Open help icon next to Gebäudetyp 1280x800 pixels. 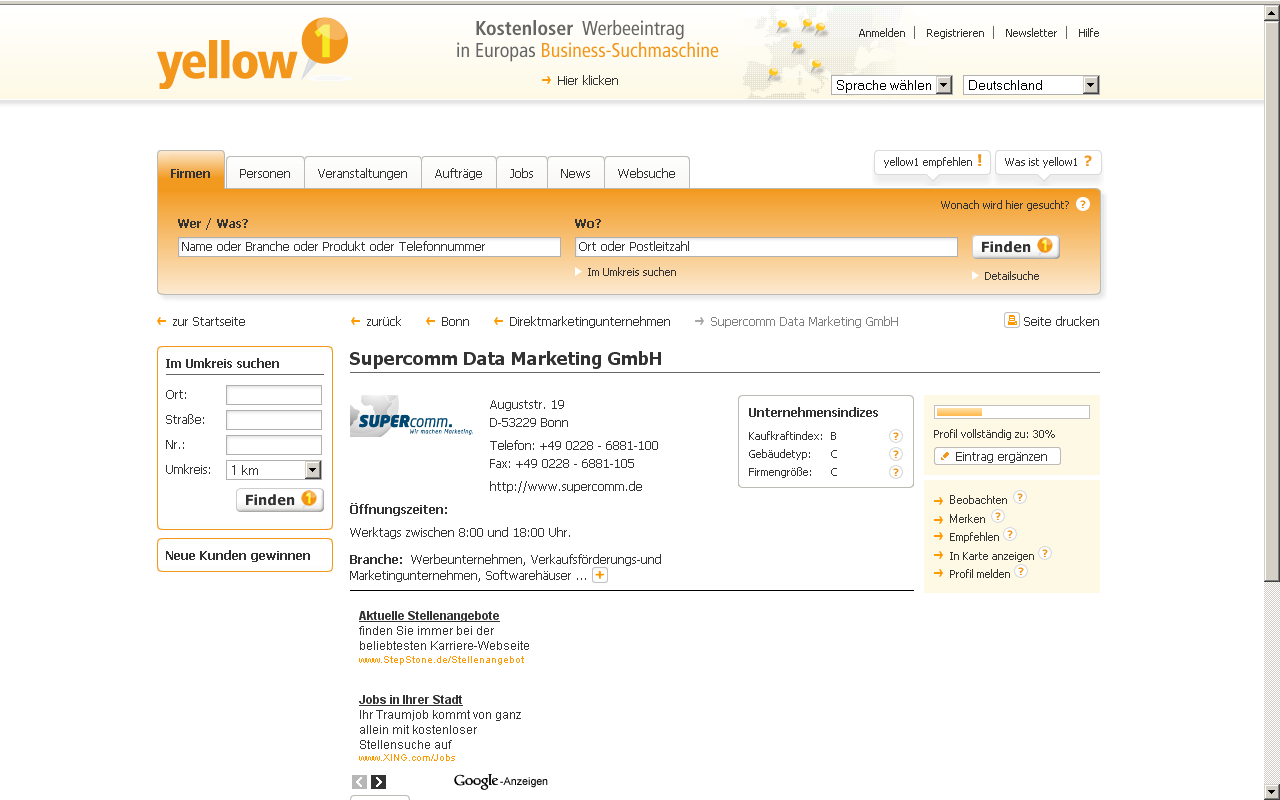pyautogui.click(x=896, y=454)
